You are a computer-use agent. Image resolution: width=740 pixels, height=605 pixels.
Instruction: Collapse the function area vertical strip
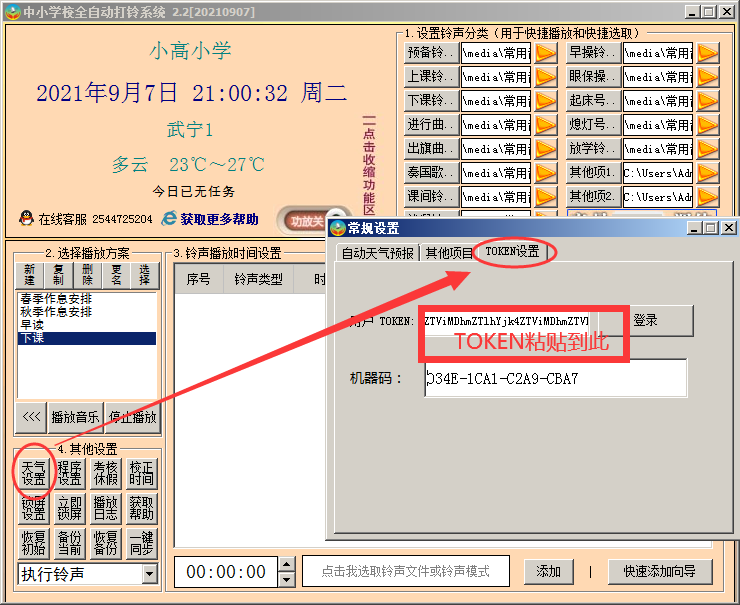(x=369, y=165)
